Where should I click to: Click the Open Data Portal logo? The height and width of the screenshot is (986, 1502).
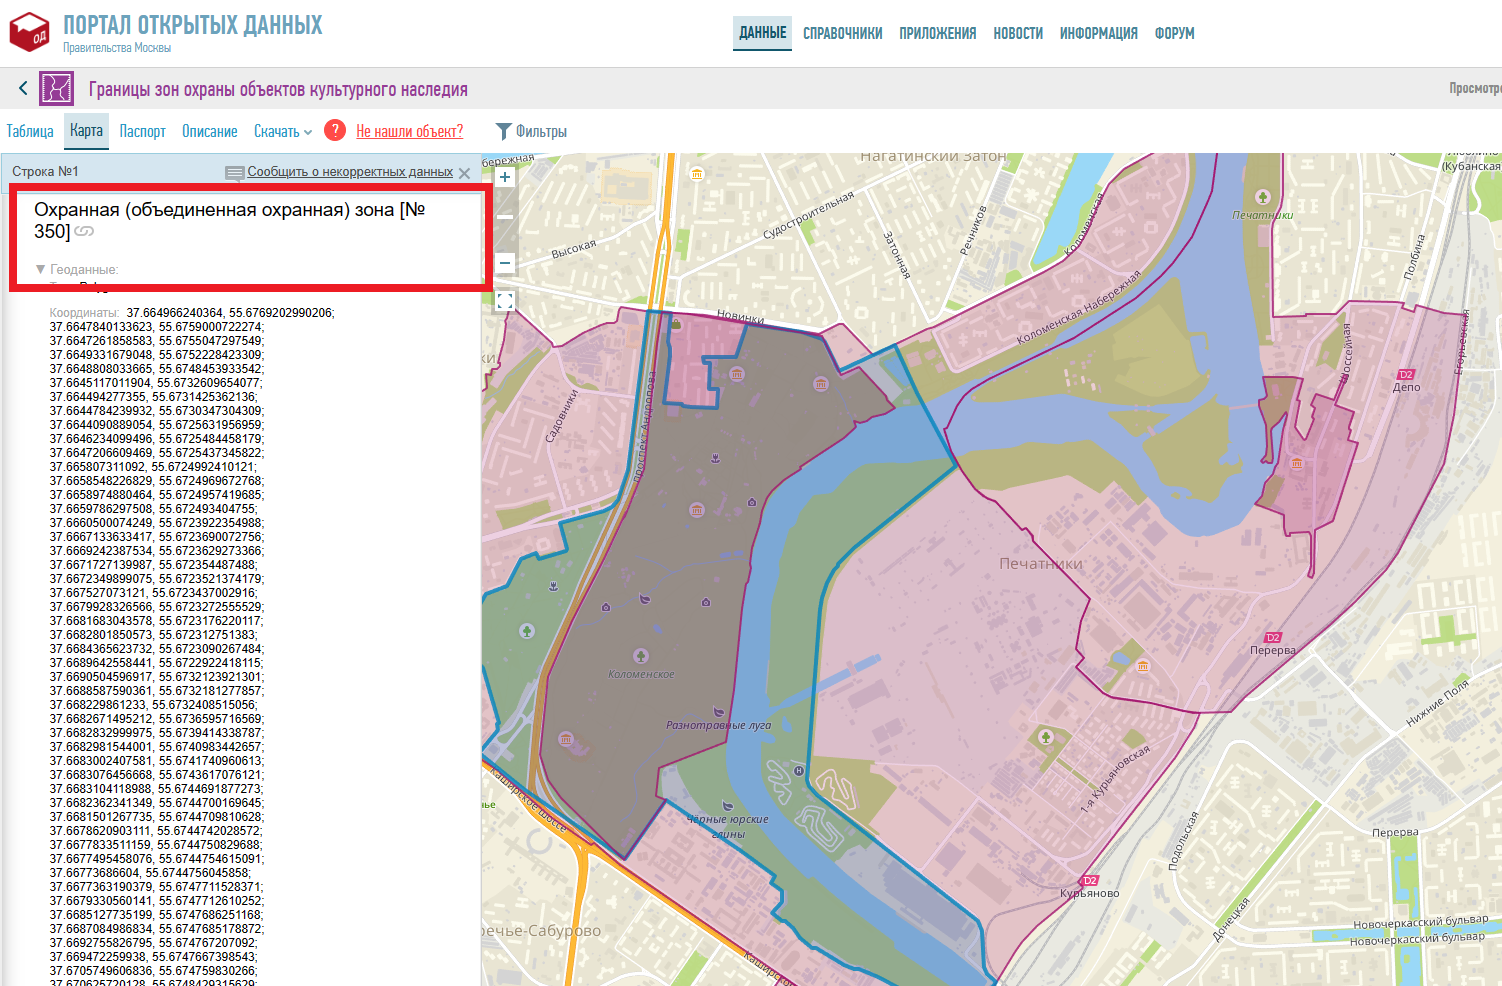click(30, 32)
